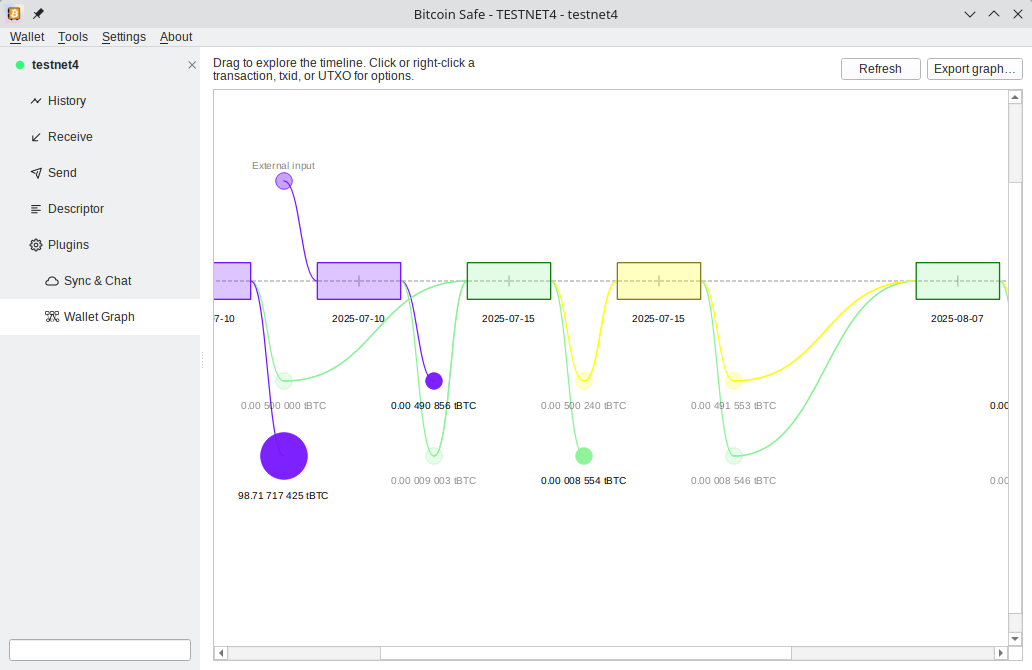This screenshot has width=1032, height=670.
Task: Click the External input label
Action: point(283,166)
